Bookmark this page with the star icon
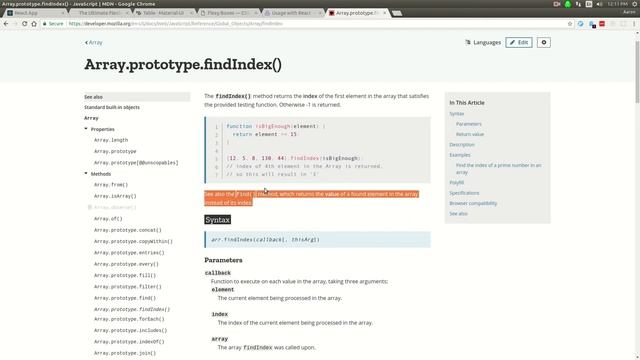The width and height of the screenshot is (640, 360). 570,24
